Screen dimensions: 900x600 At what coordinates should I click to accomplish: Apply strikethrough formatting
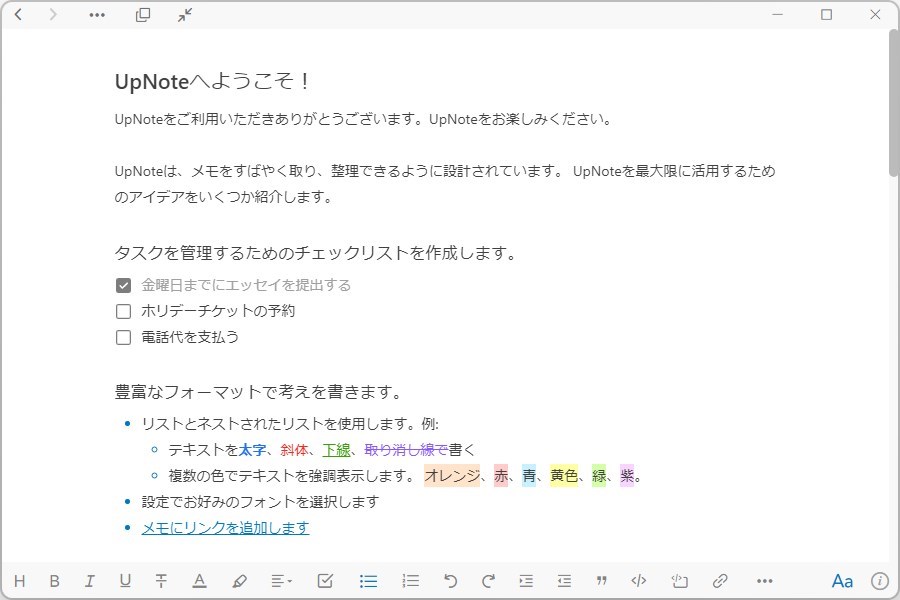point(161,581)
